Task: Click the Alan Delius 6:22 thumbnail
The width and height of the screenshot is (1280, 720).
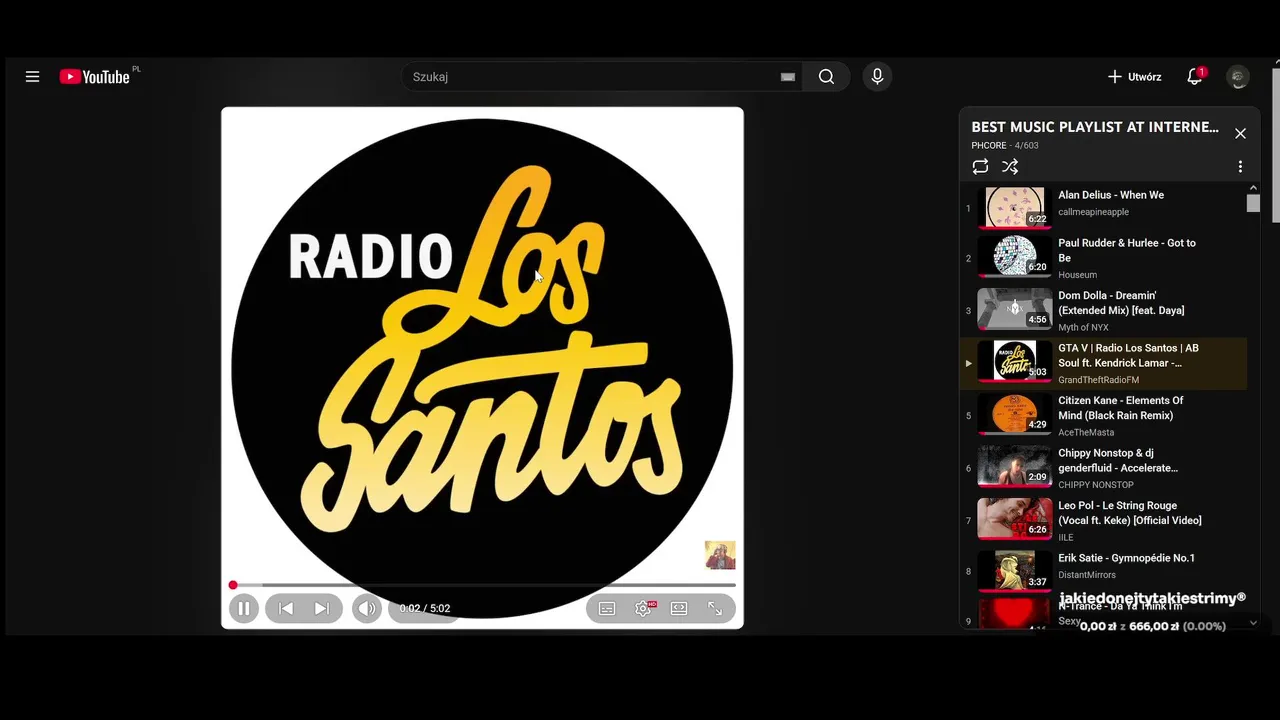Action: (1014, 208)
